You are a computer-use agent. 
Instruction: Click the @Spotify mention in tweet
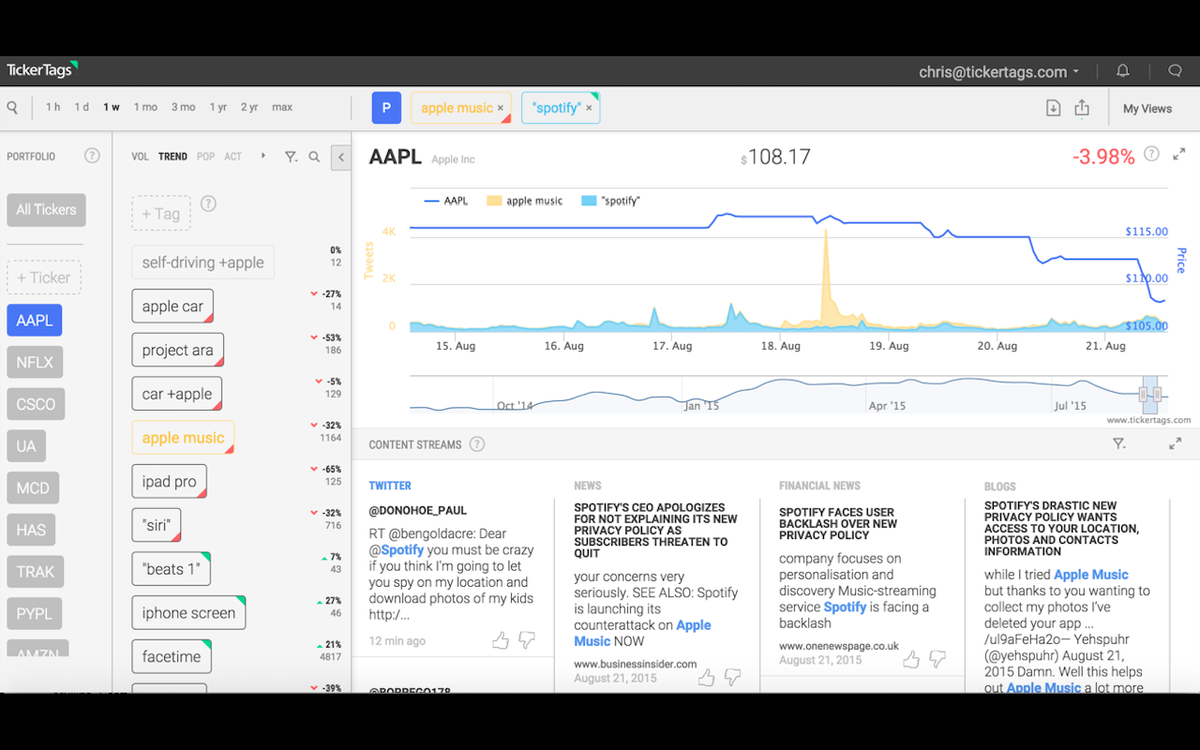tap(397, 550)
